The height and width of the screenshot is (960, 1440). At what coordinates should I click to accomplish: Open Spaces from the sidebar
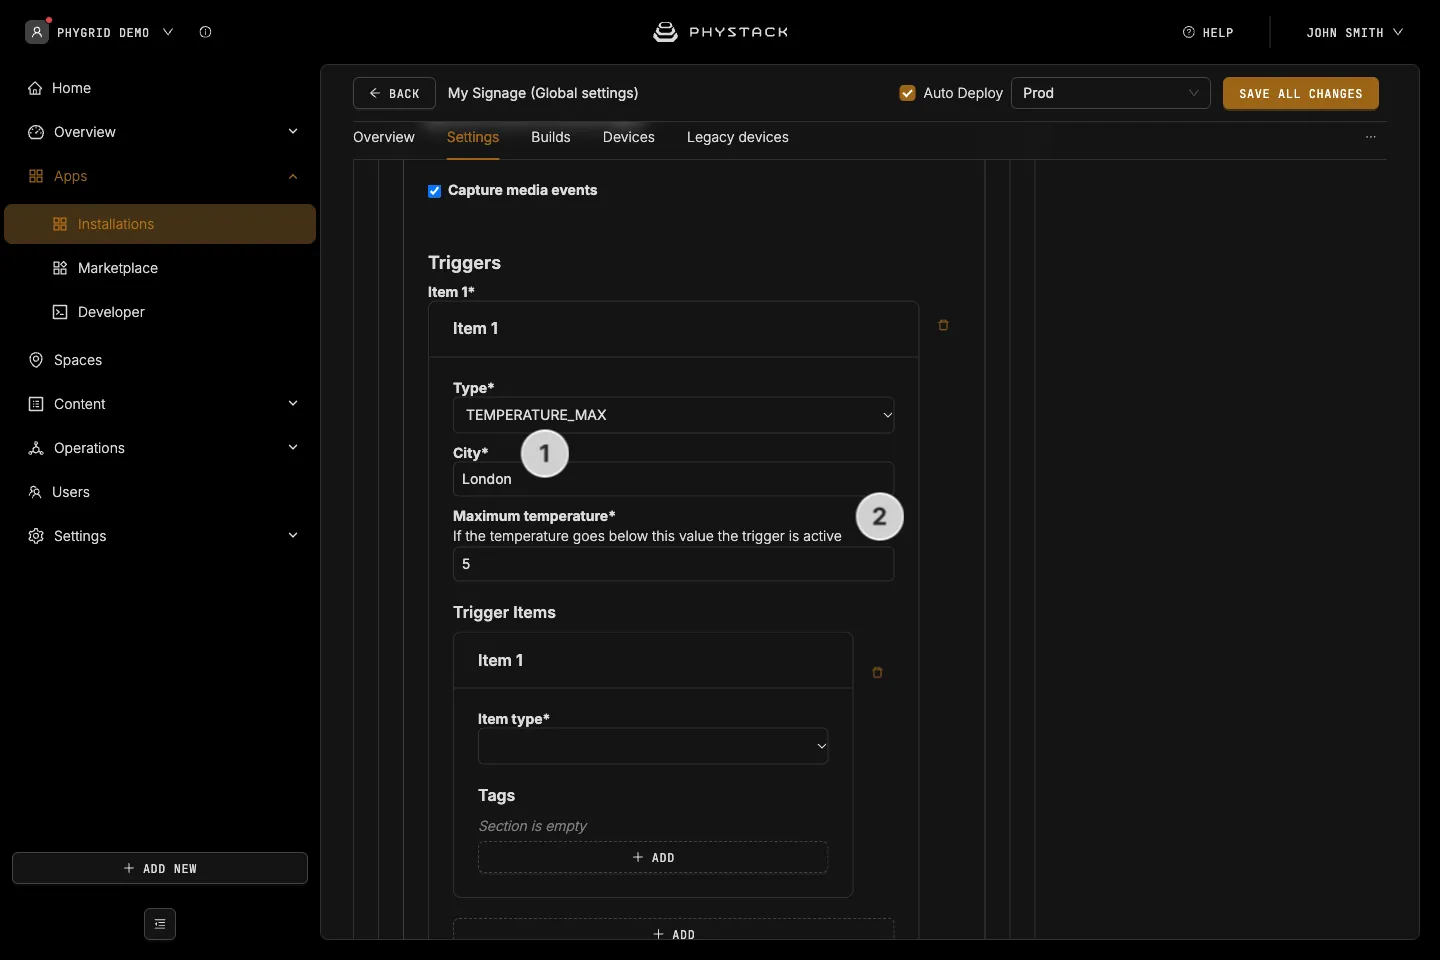[160, 360]
